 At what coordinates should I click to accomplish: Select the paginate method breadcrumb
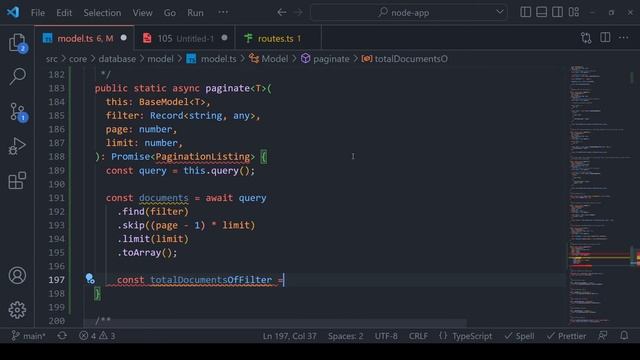(325, 59)
